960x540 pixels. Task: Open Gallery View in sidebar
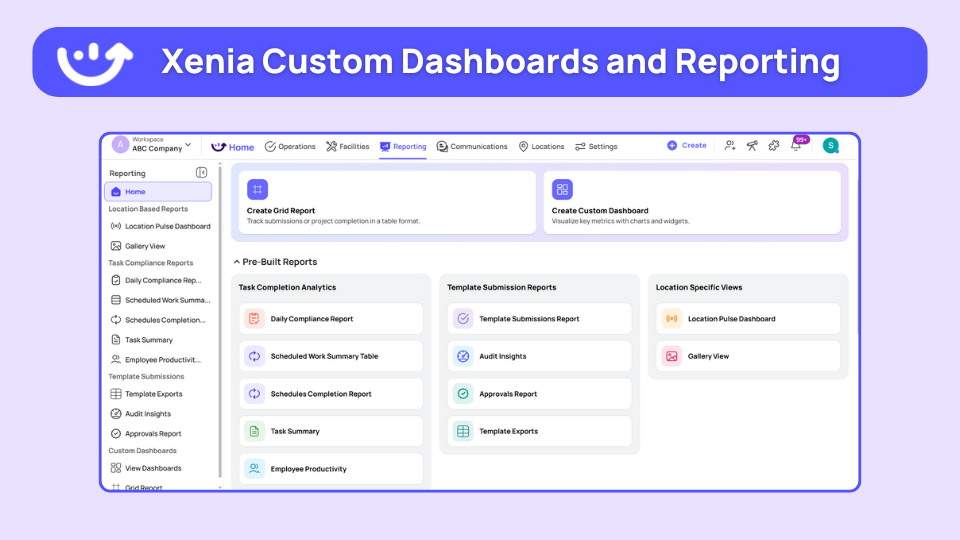pyautogui.click(x=138, y=246)
